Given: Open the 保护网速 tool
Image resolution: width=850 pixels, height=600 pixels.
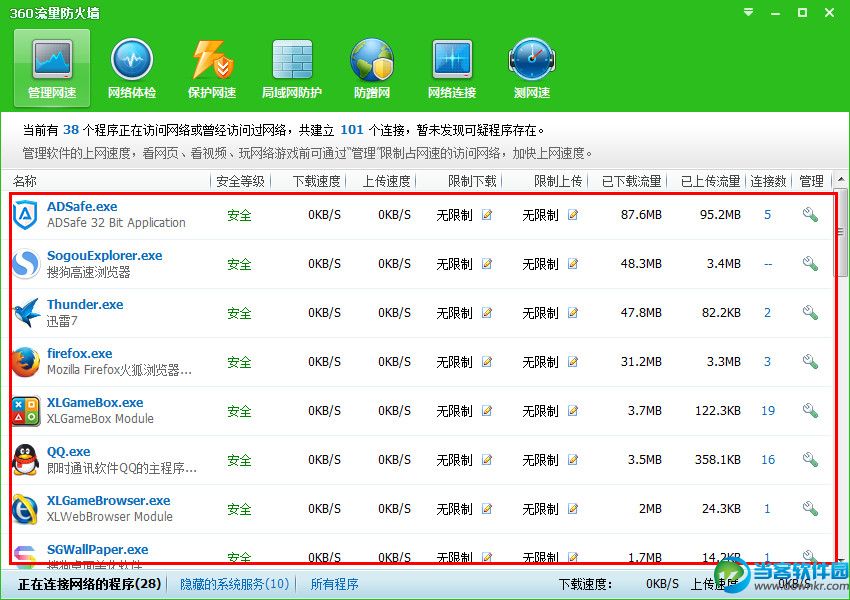Looking at the screenshot, I should tap(212, 68).
